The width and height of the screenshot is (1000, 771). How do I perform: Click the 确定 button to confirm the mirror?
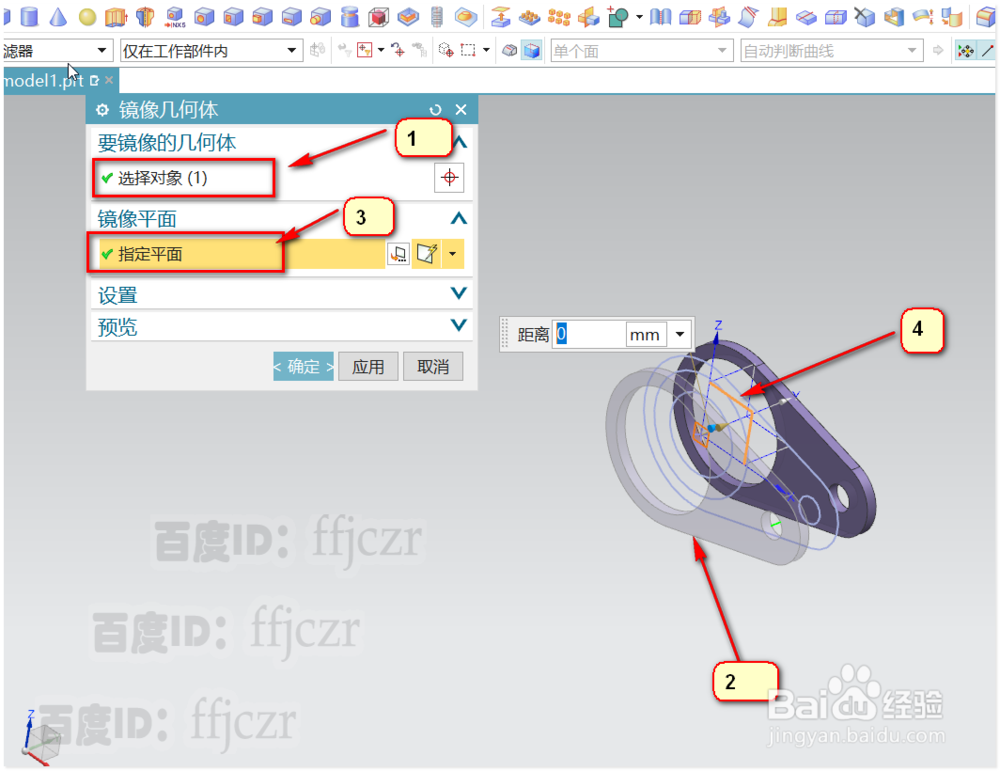tap(303, 366)
